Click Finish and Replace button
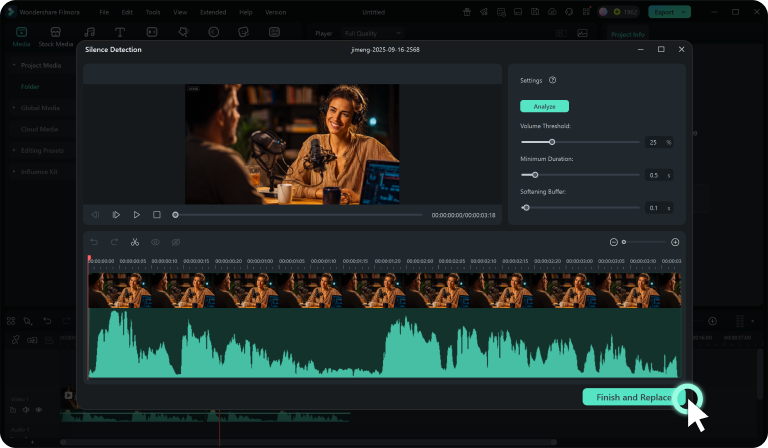Screen dimensions: 768x448 point(634,397)
